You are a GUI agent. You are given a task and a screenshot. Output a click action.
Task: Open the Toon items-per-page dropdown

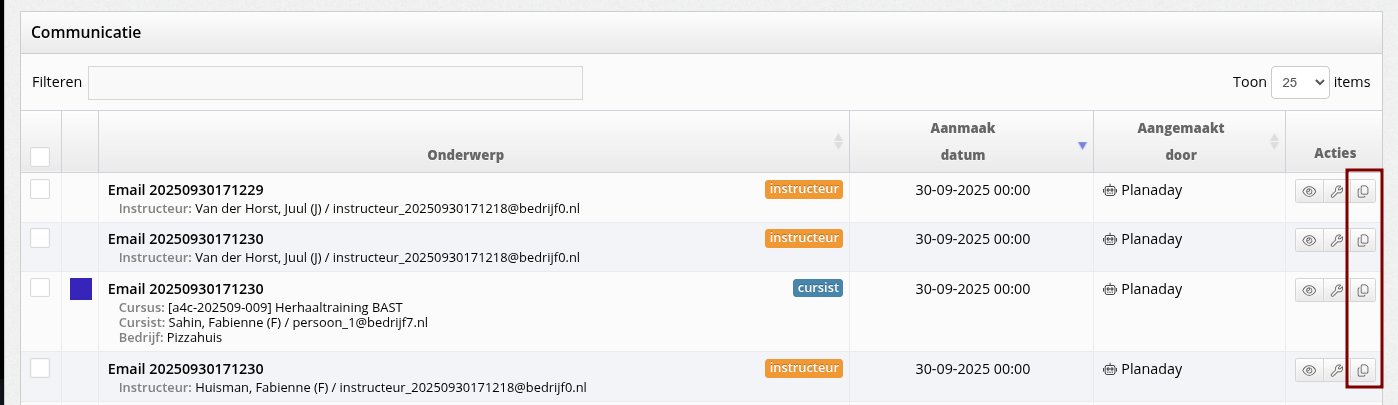[x=1299, y=83]
